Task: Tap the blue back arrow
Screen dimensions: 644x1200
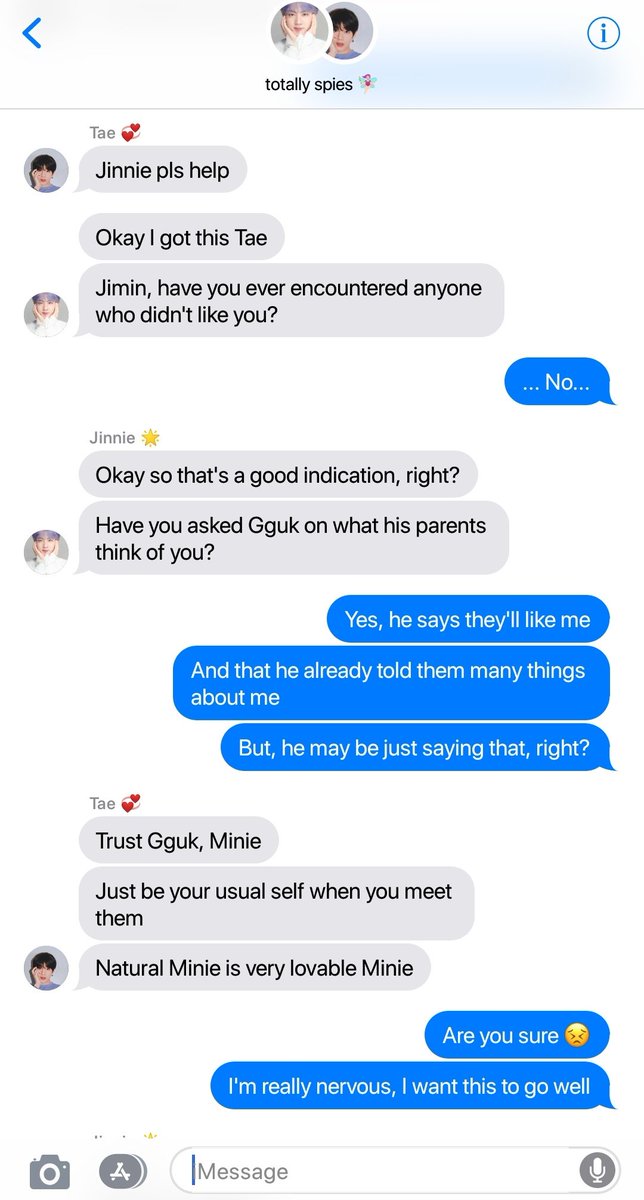Action: 32,33
